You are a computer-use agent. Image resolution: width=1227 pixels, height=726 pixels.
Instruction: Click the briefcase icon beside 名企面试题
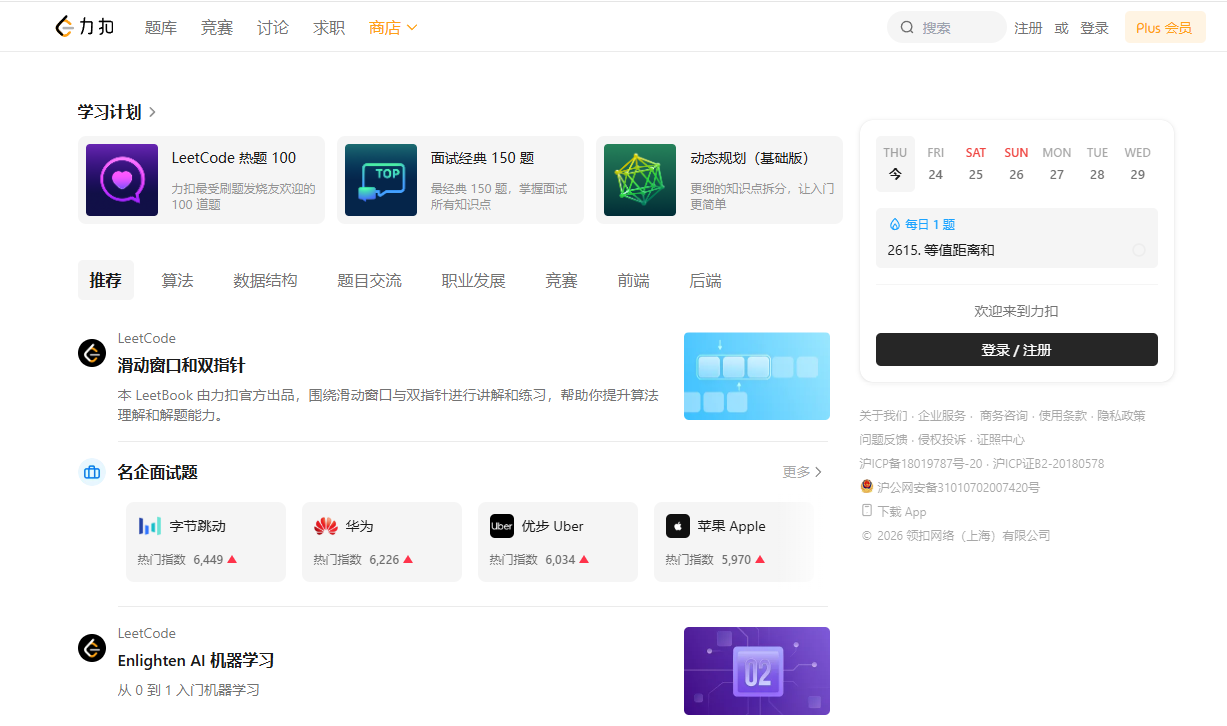[92, 471]
